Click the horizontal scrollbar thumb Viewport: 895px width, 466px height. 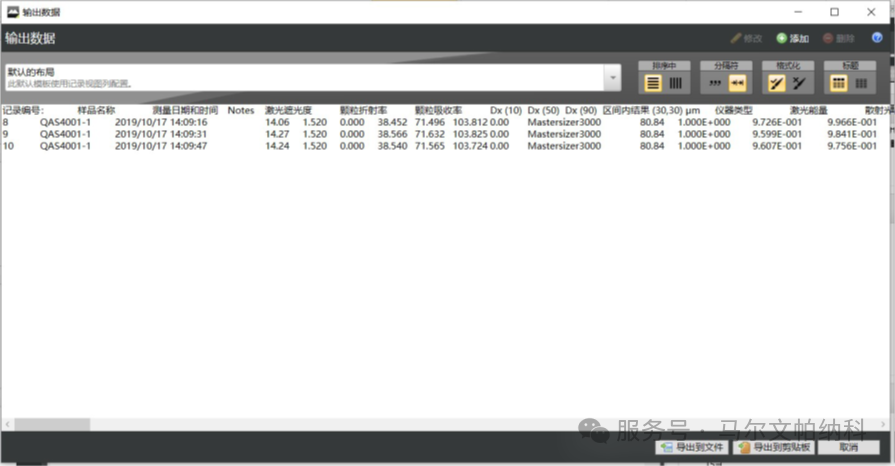point(52,424)
